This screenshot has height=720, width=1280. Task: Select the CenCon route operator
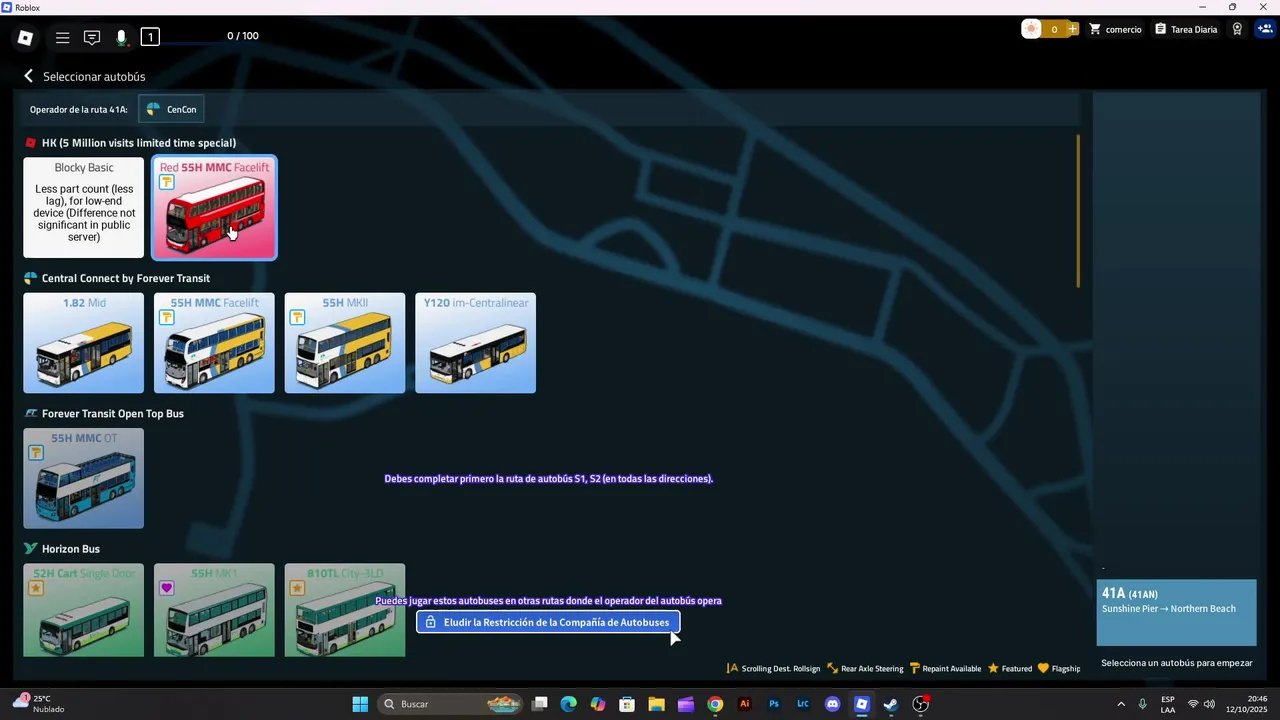171,109
